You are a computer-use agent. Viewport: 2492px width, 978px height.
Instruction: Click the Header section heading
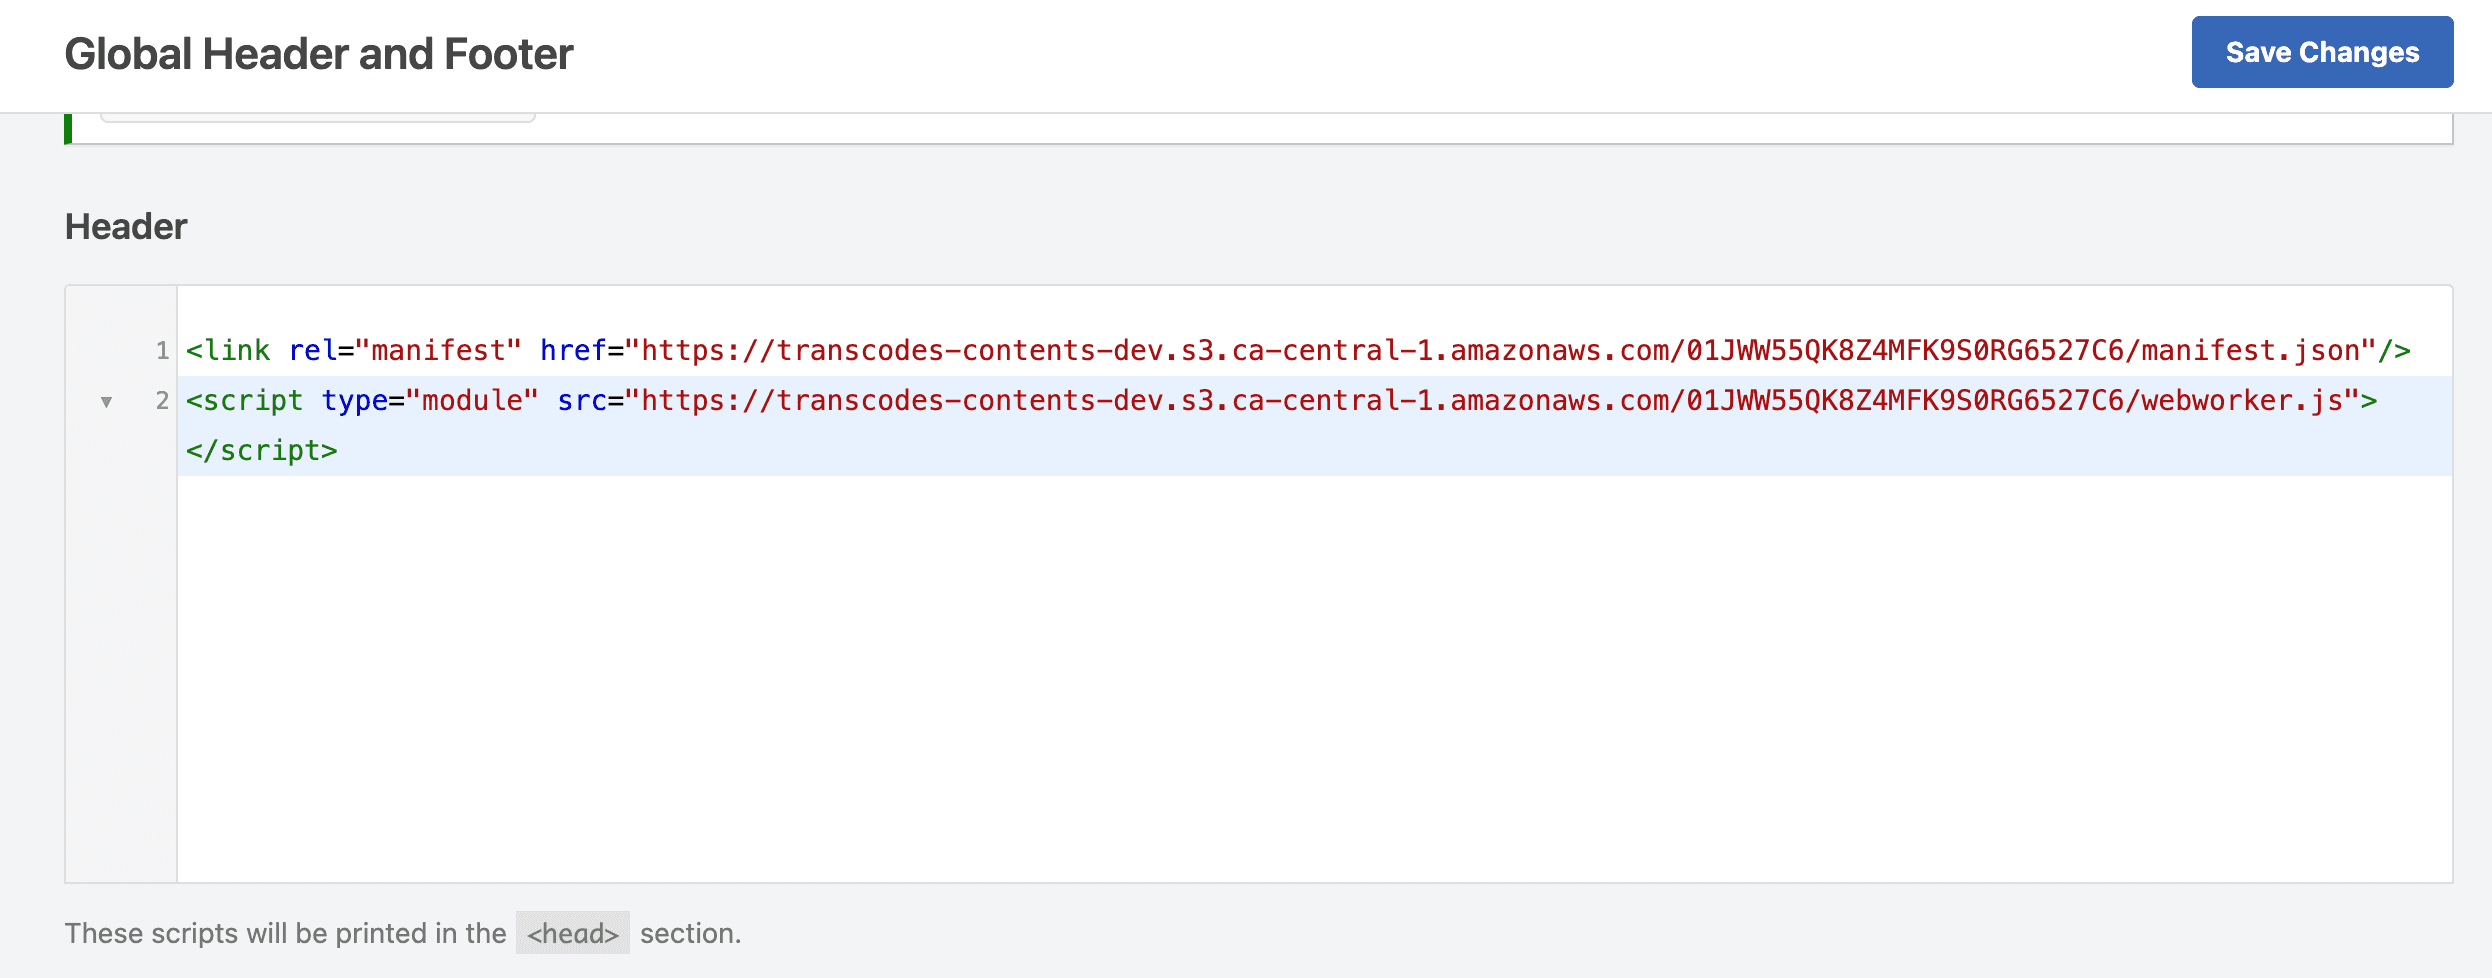[x=125, y=226]
